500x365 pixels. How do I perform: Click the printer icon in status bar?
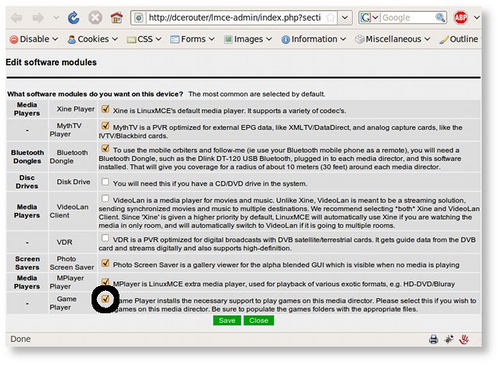pyautogui.click(x=433, y=339)
